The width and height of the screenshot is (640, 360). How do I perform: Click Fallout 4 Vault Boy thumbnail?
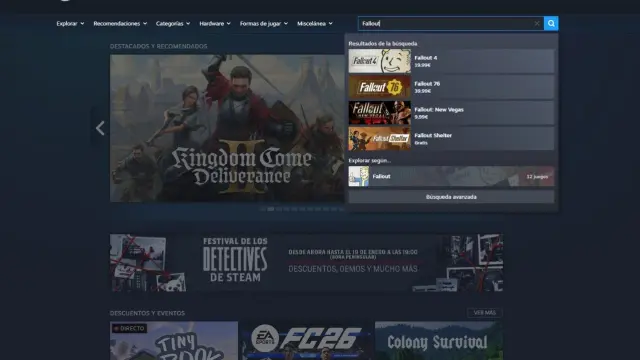click(380, 61)
